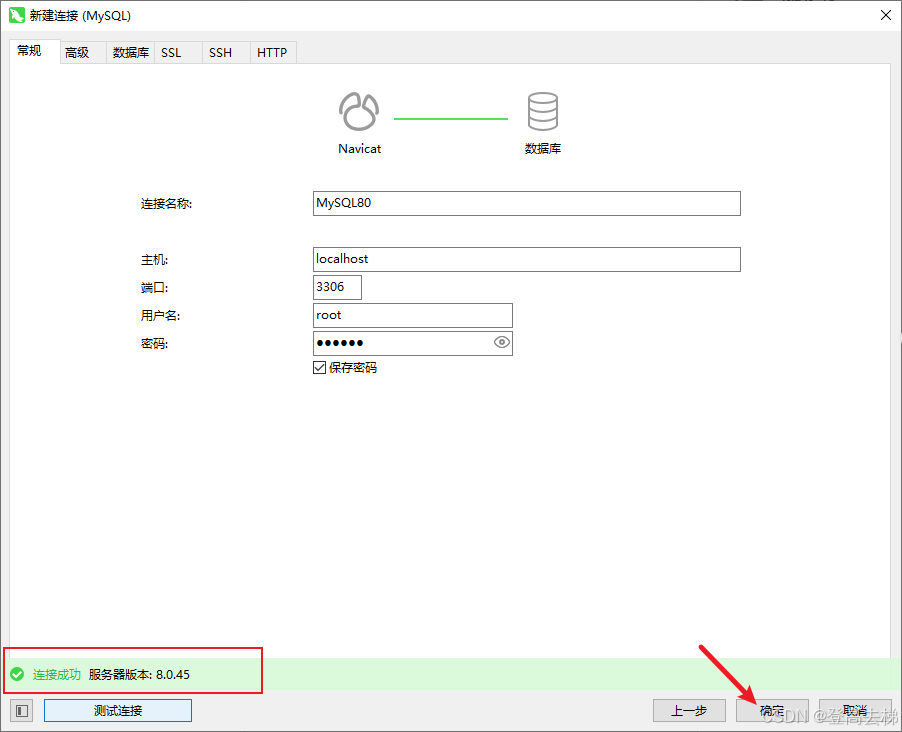Click the green connection success check icon

(x=17, y=674)
